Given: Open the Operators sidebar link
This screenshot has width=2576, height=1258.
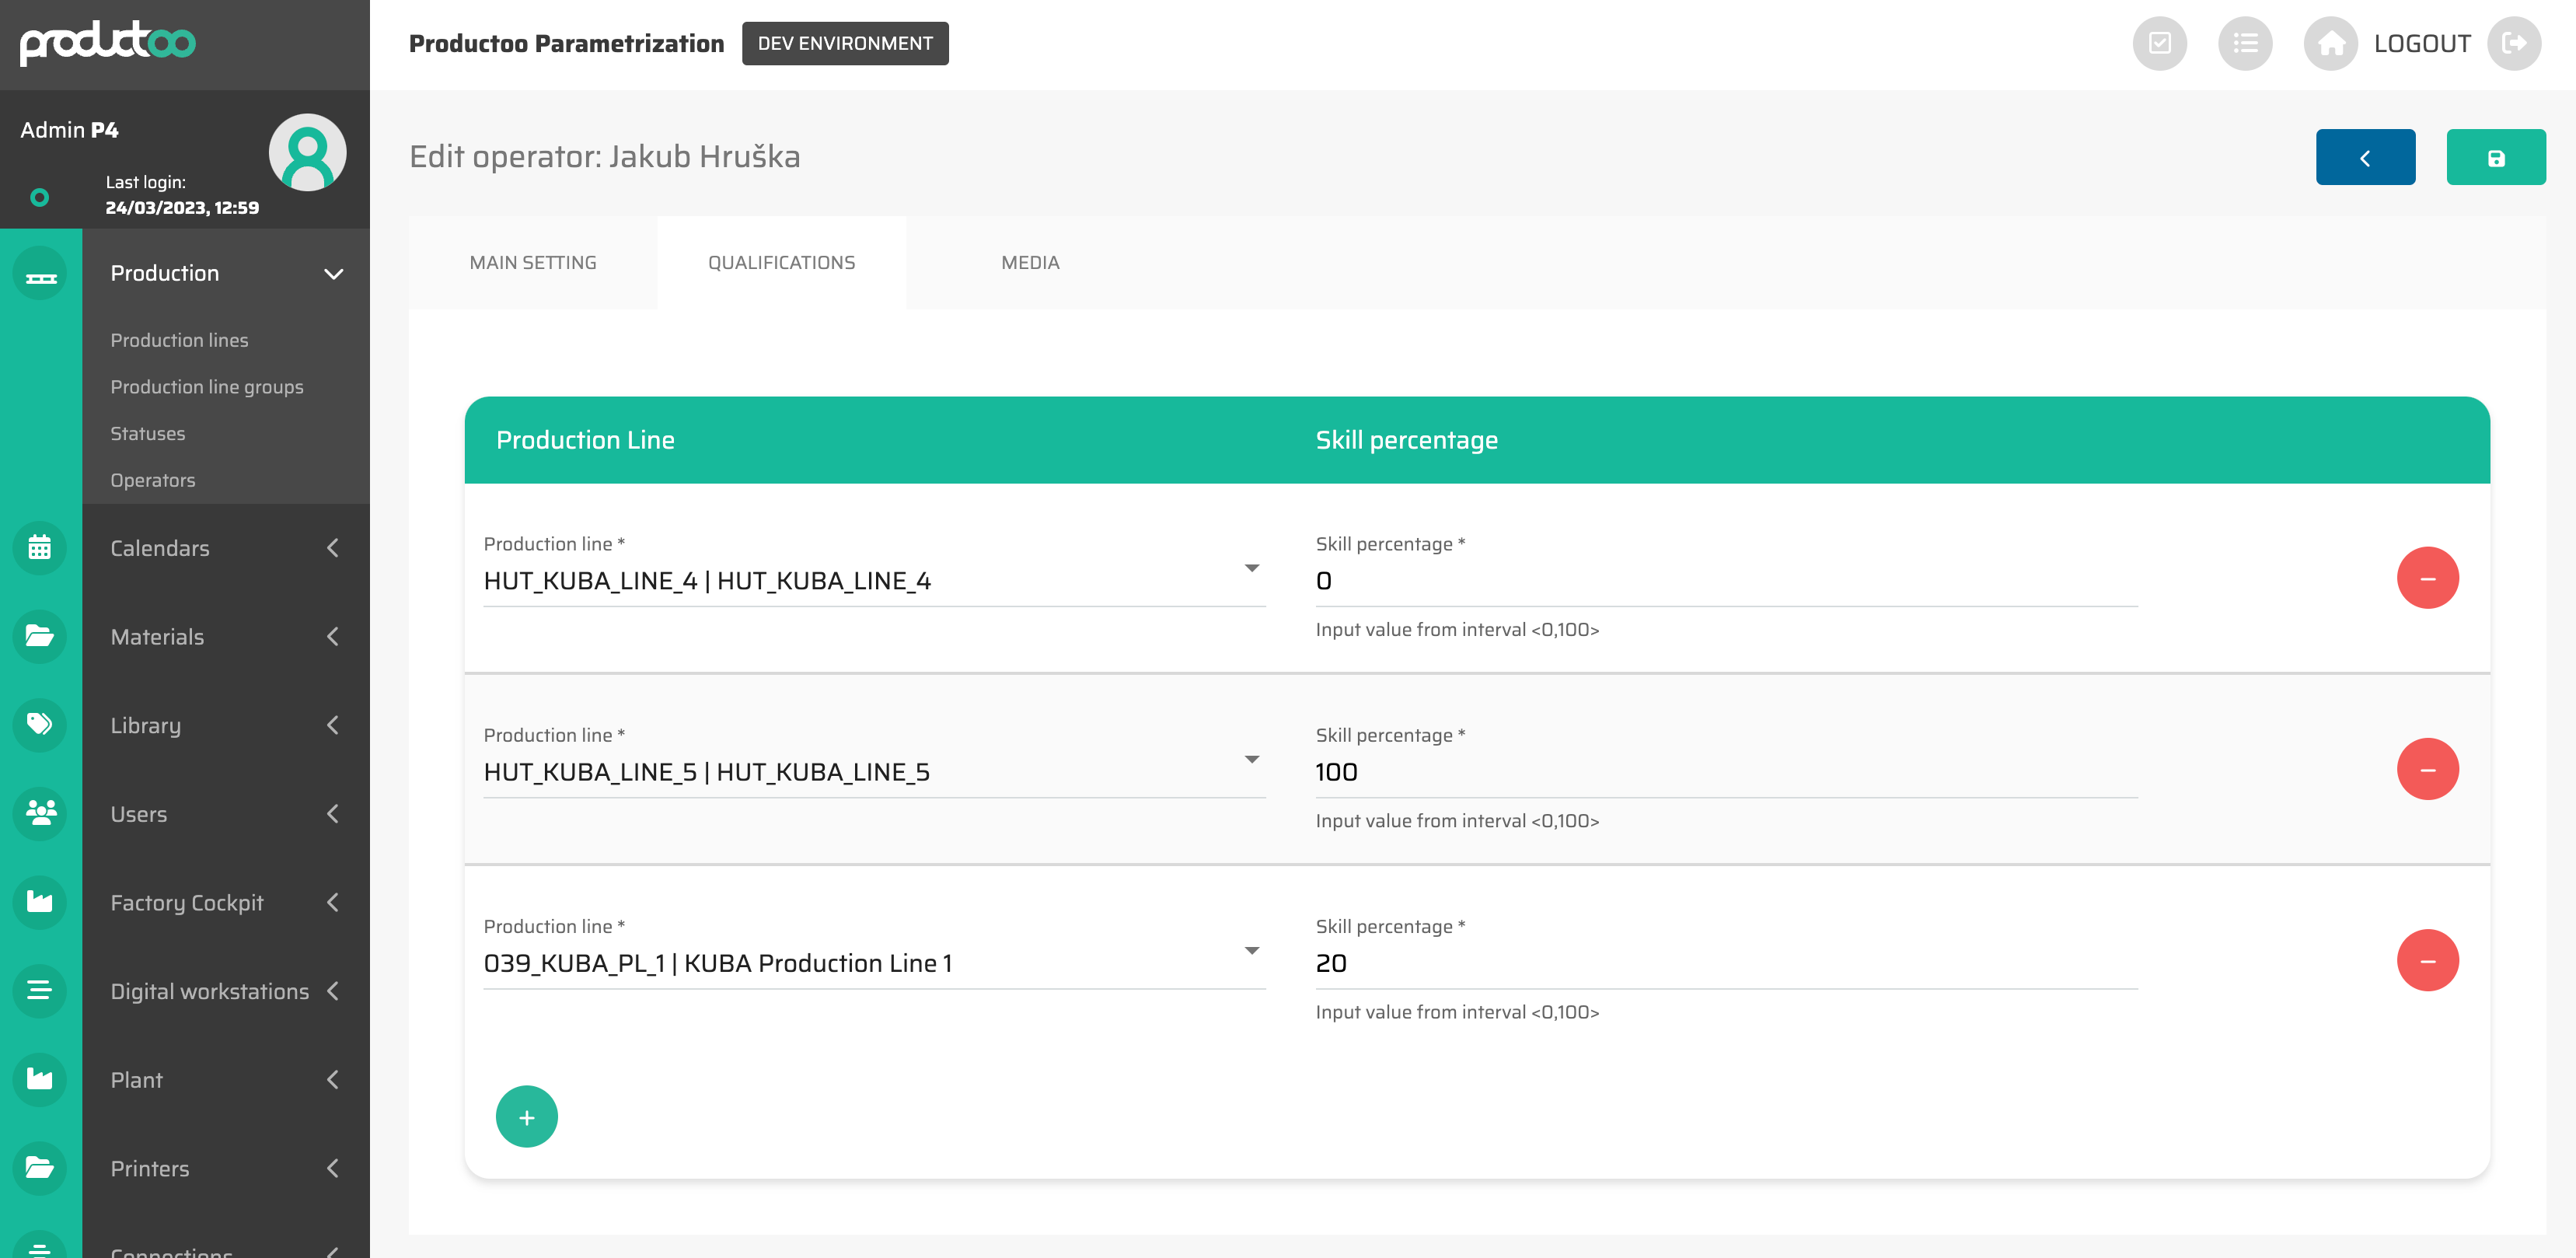Looking at the screenshot, I should click(x=153, y=480).
